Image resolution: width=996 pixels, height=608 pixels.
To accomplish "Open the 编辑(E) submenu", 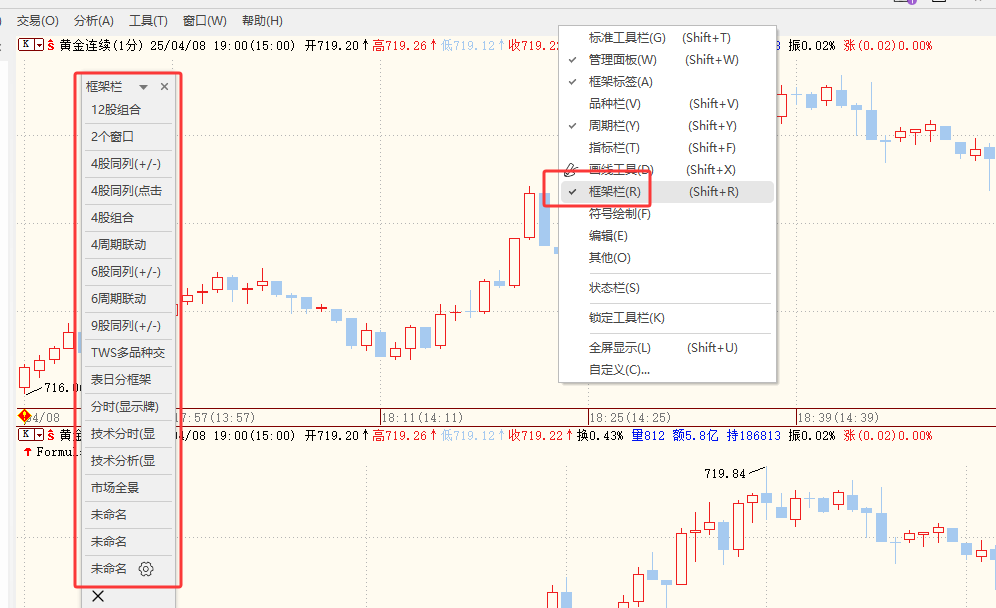I will pos(667,236).
